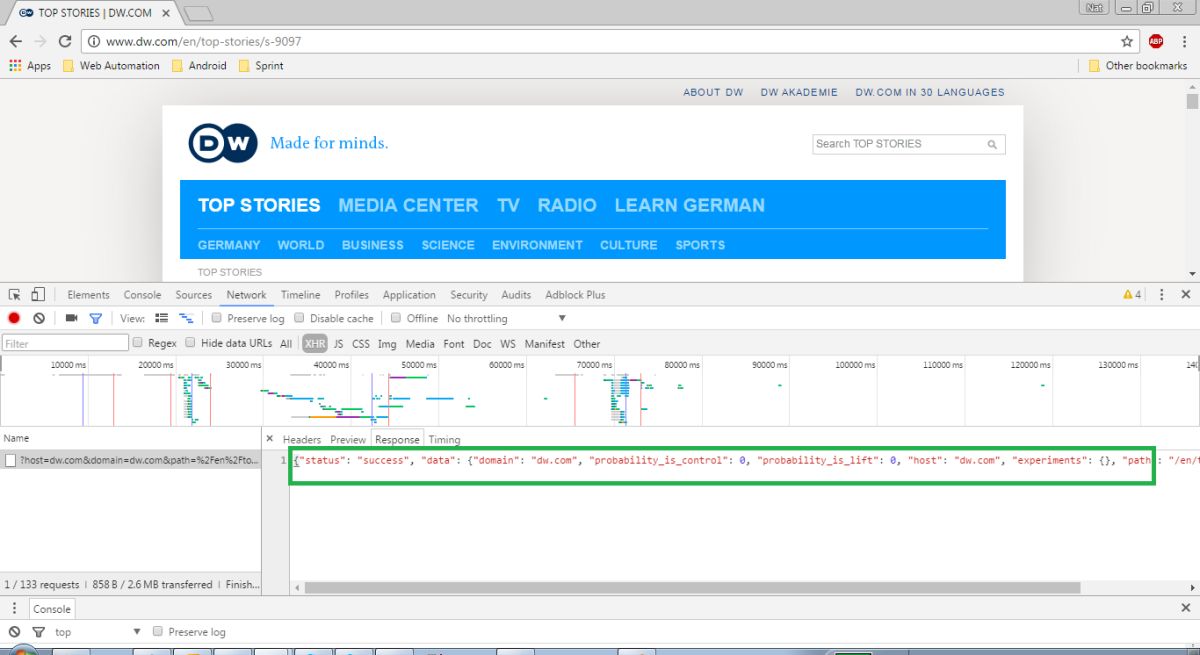Go back to the previous page

pos(15,41)
